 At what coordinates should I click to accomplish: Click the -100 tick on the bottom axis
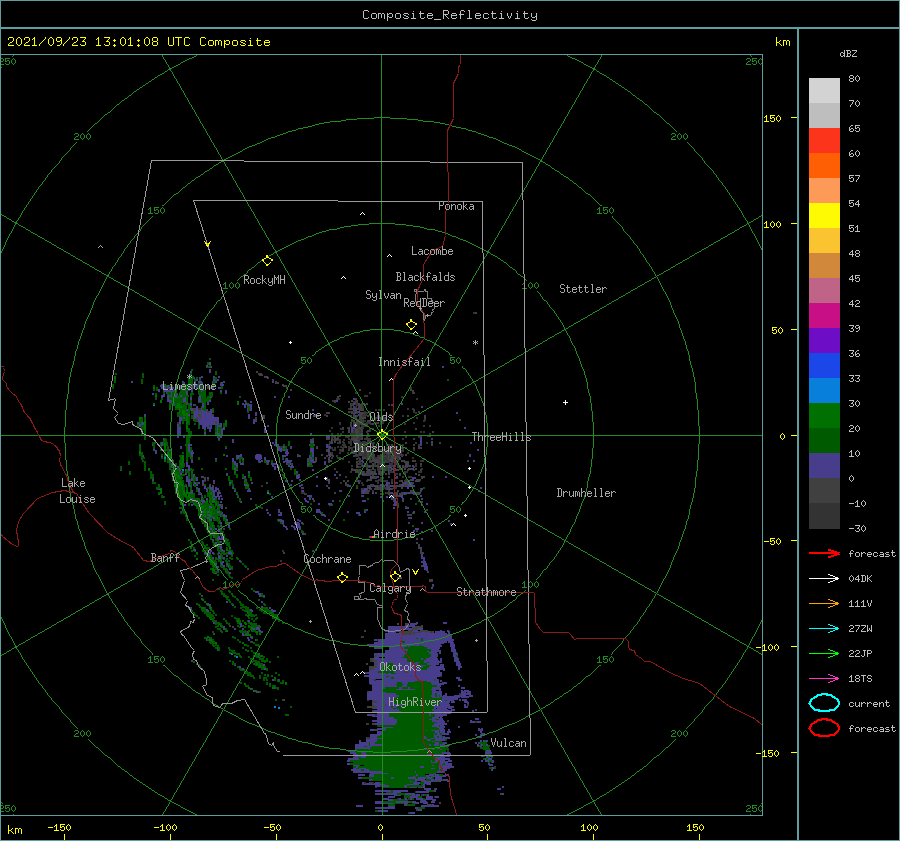click(x=165, y=827)
